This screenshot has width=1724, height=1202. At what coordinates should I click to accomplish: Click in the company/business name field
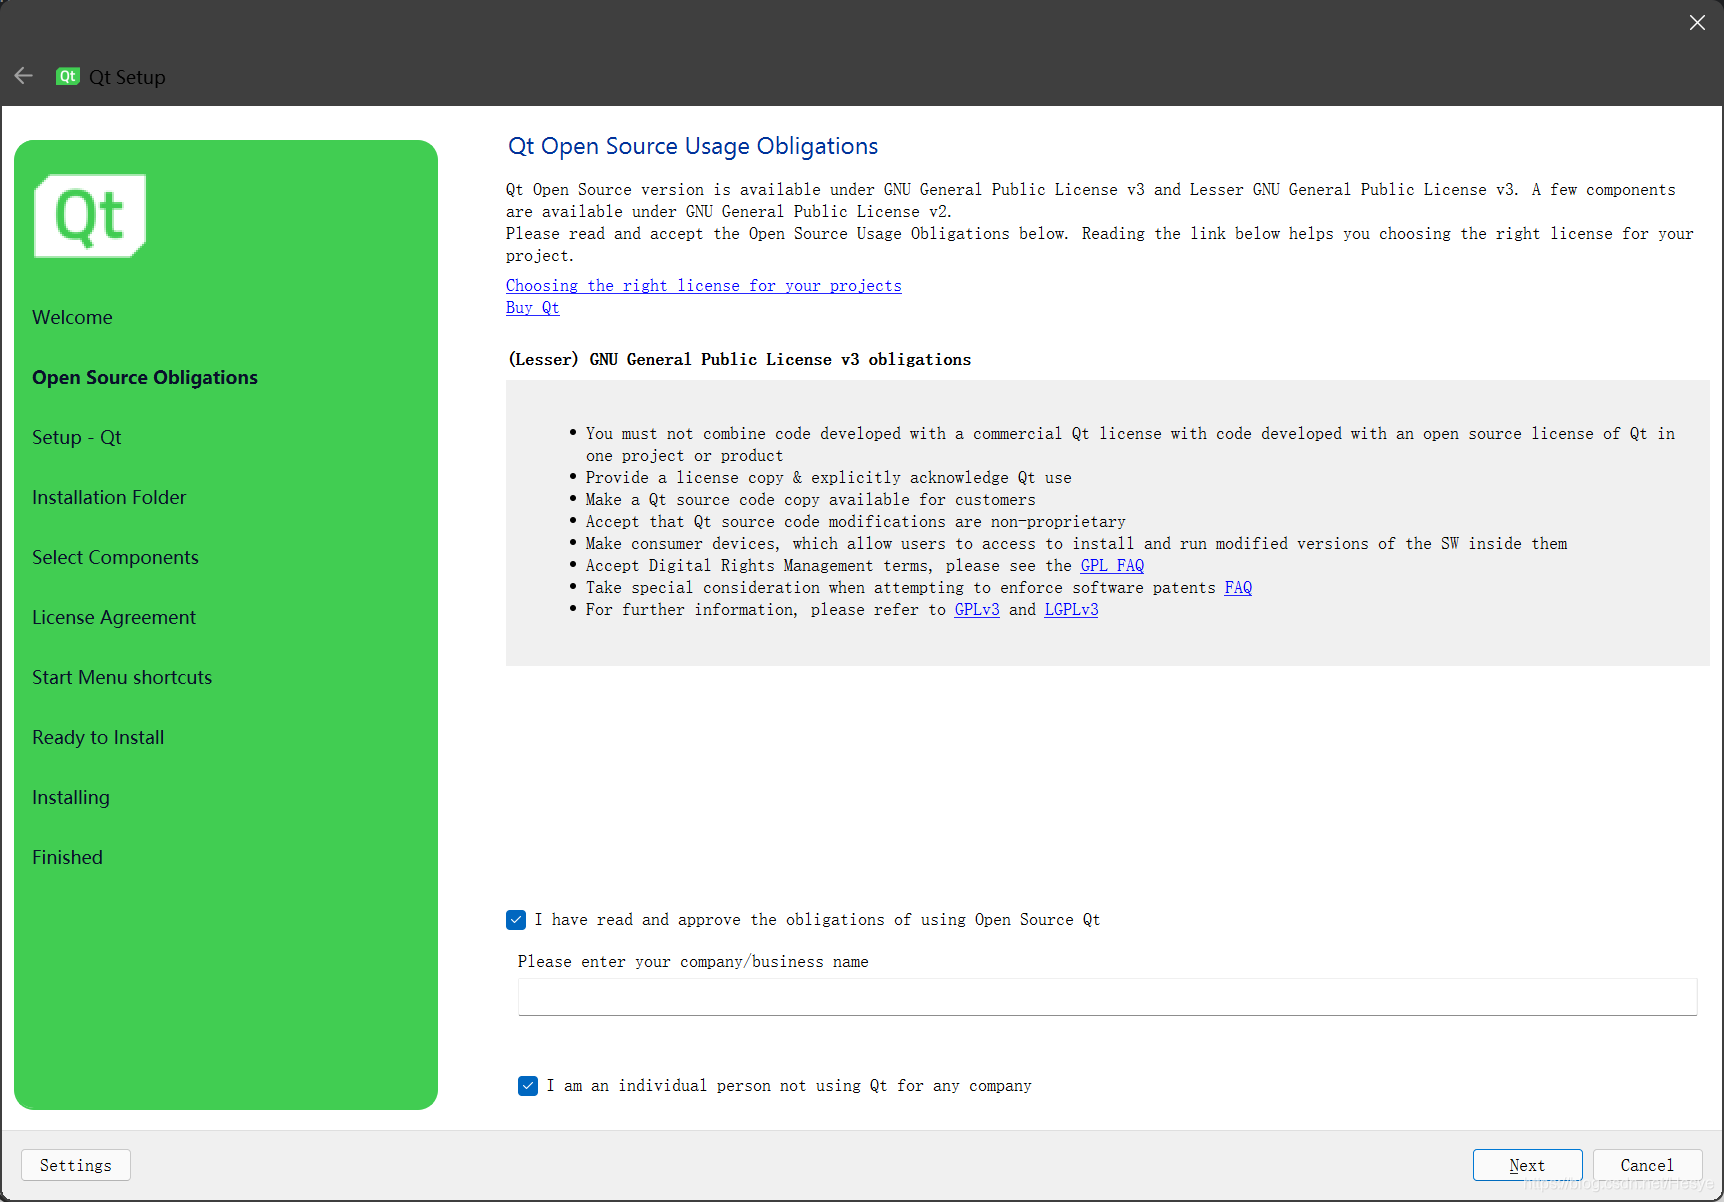pyautogui.click(x=1106, y=997)
